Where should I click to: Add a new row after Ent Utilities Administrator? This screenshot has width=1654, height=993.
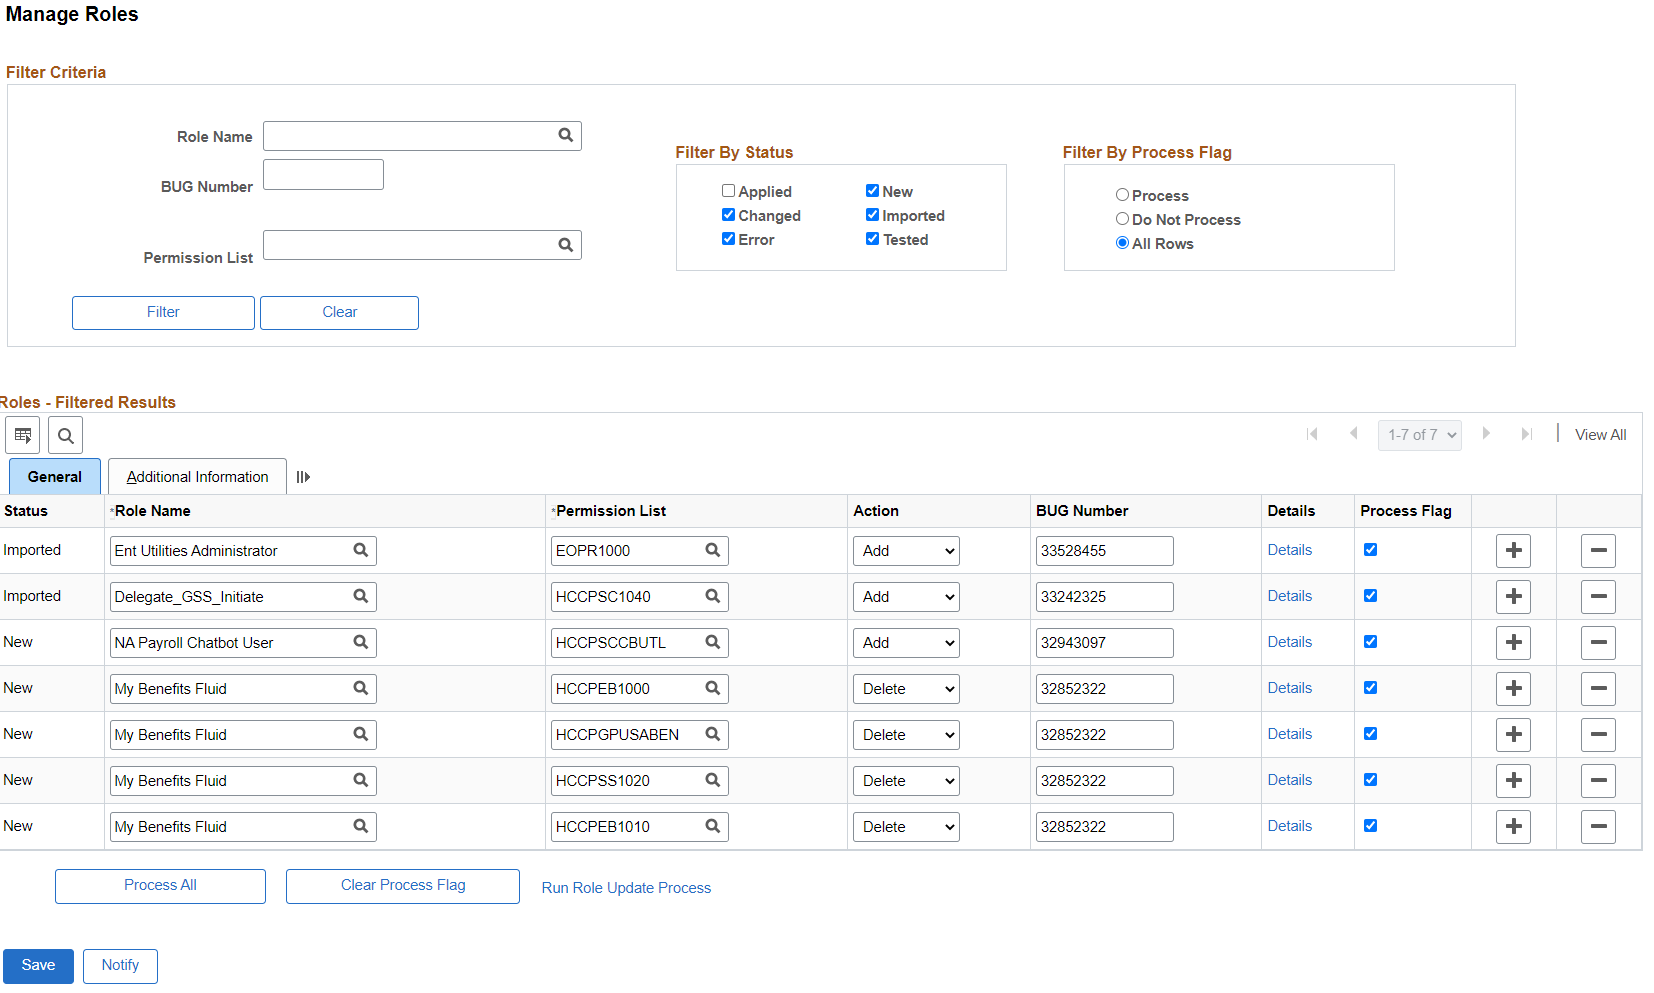[x=1513, y=550]
